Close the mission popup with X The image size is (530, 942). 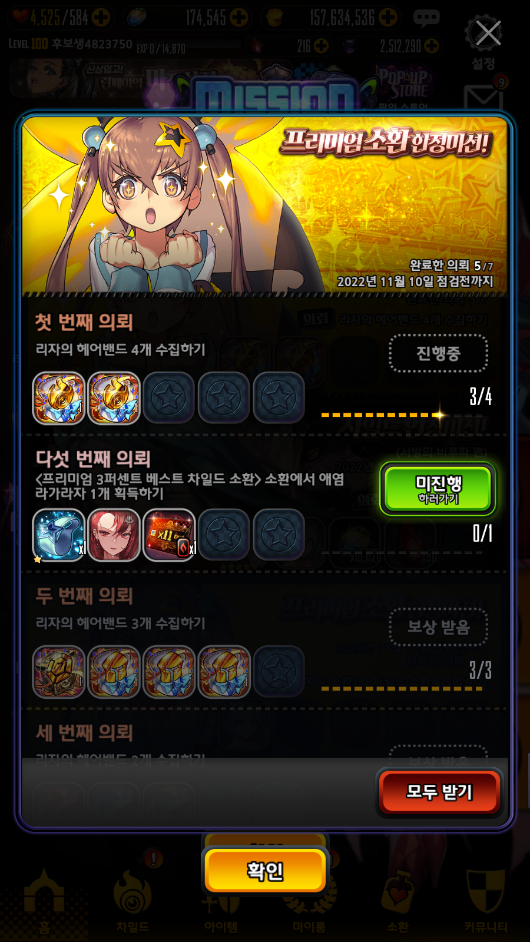pos(488,32)
